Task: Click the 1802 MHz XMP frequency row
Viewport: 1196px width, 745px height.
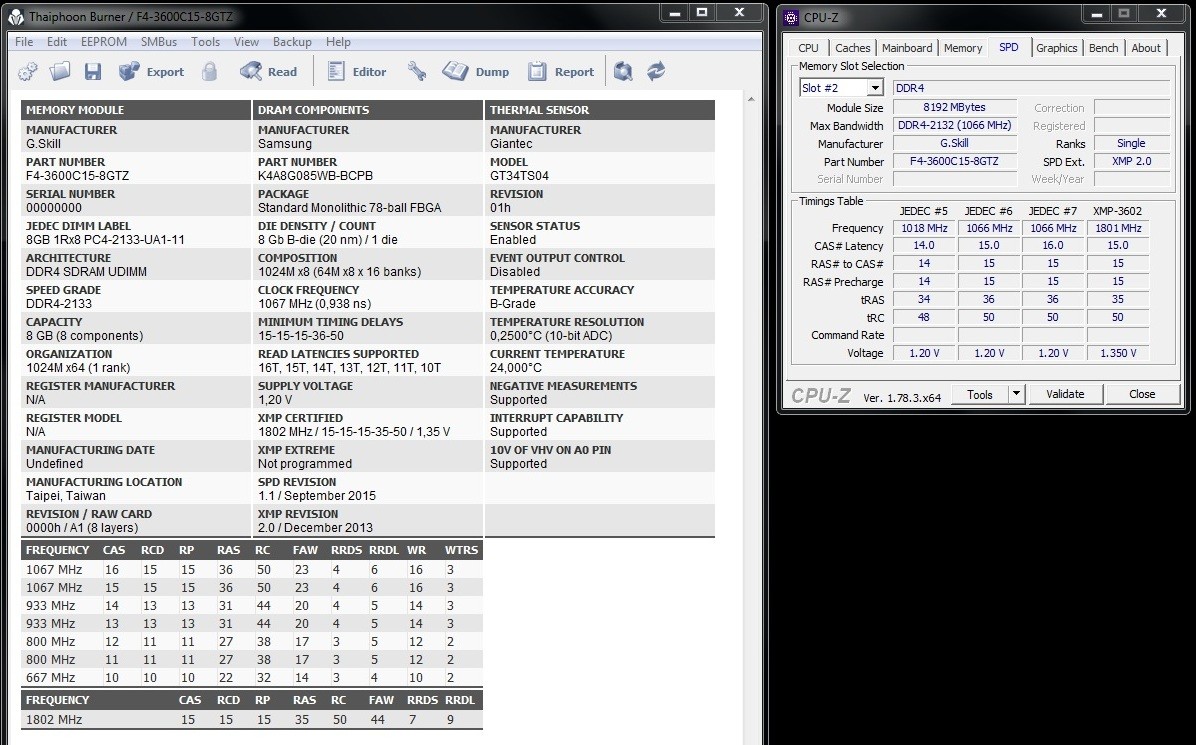Action: click(x=252, y=719)
